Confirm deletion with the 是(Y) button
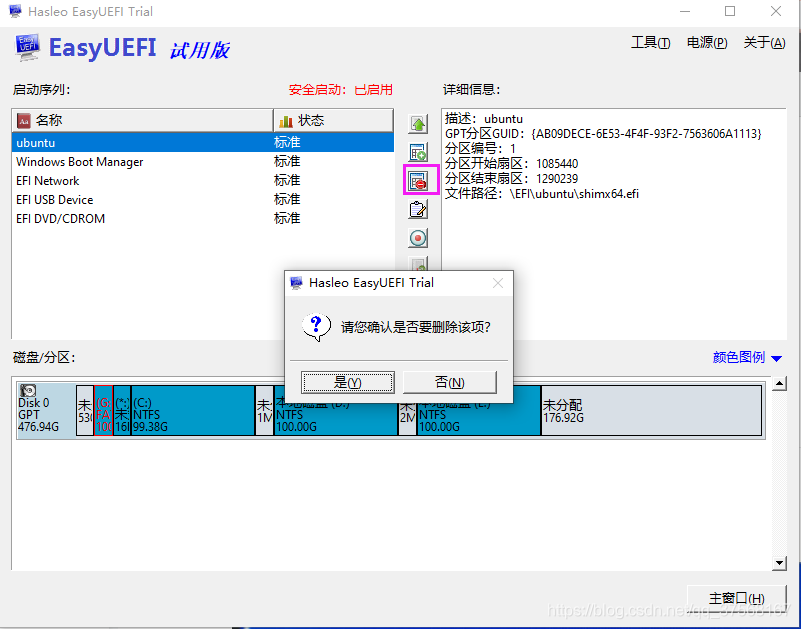801x629 pixels. (347, 382)
